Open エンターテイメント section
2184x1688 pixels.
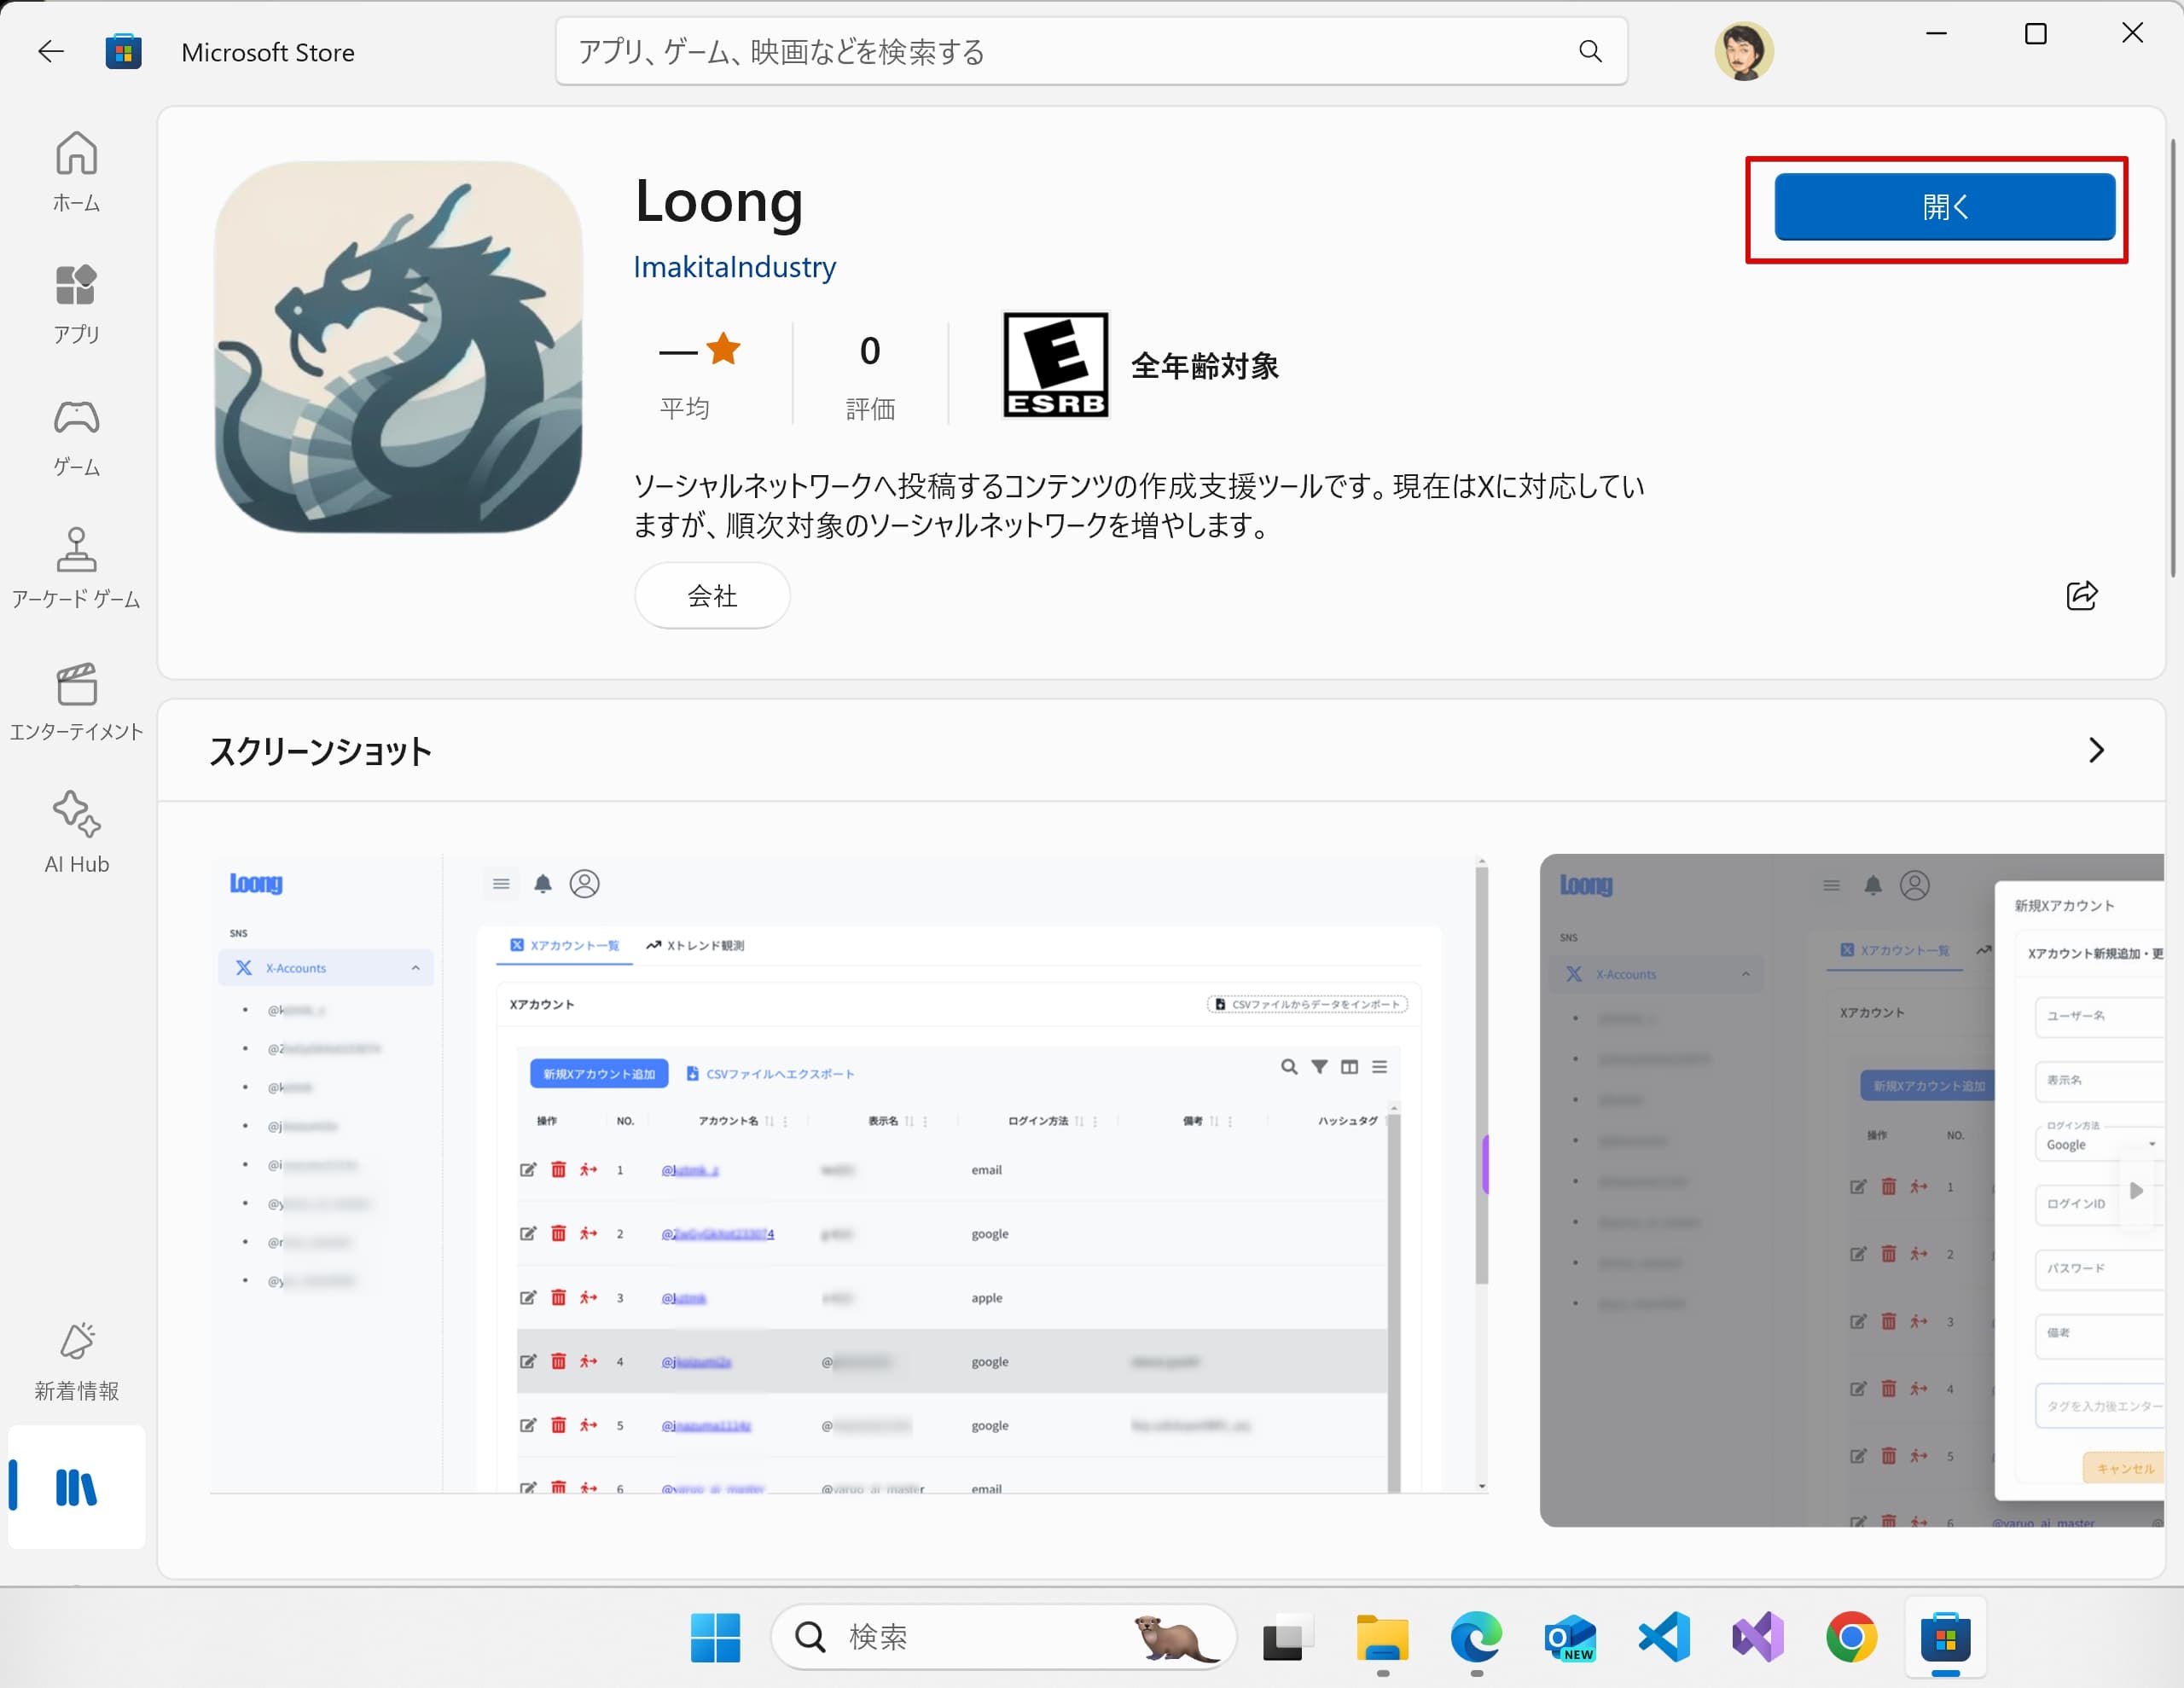[x=76, y=702]
